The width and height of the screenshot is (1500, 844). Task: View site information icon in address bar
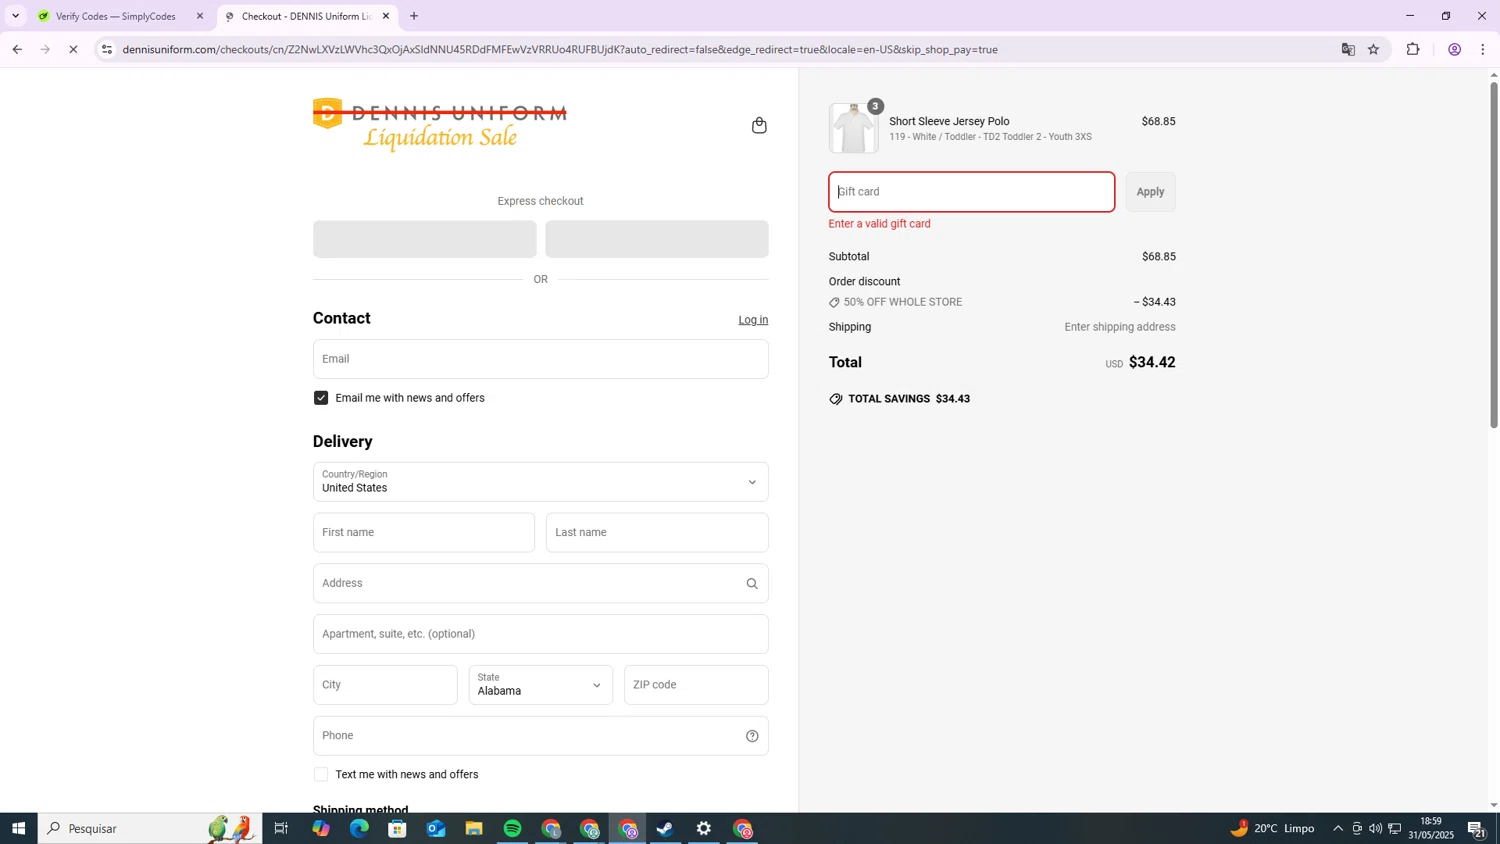107,49
